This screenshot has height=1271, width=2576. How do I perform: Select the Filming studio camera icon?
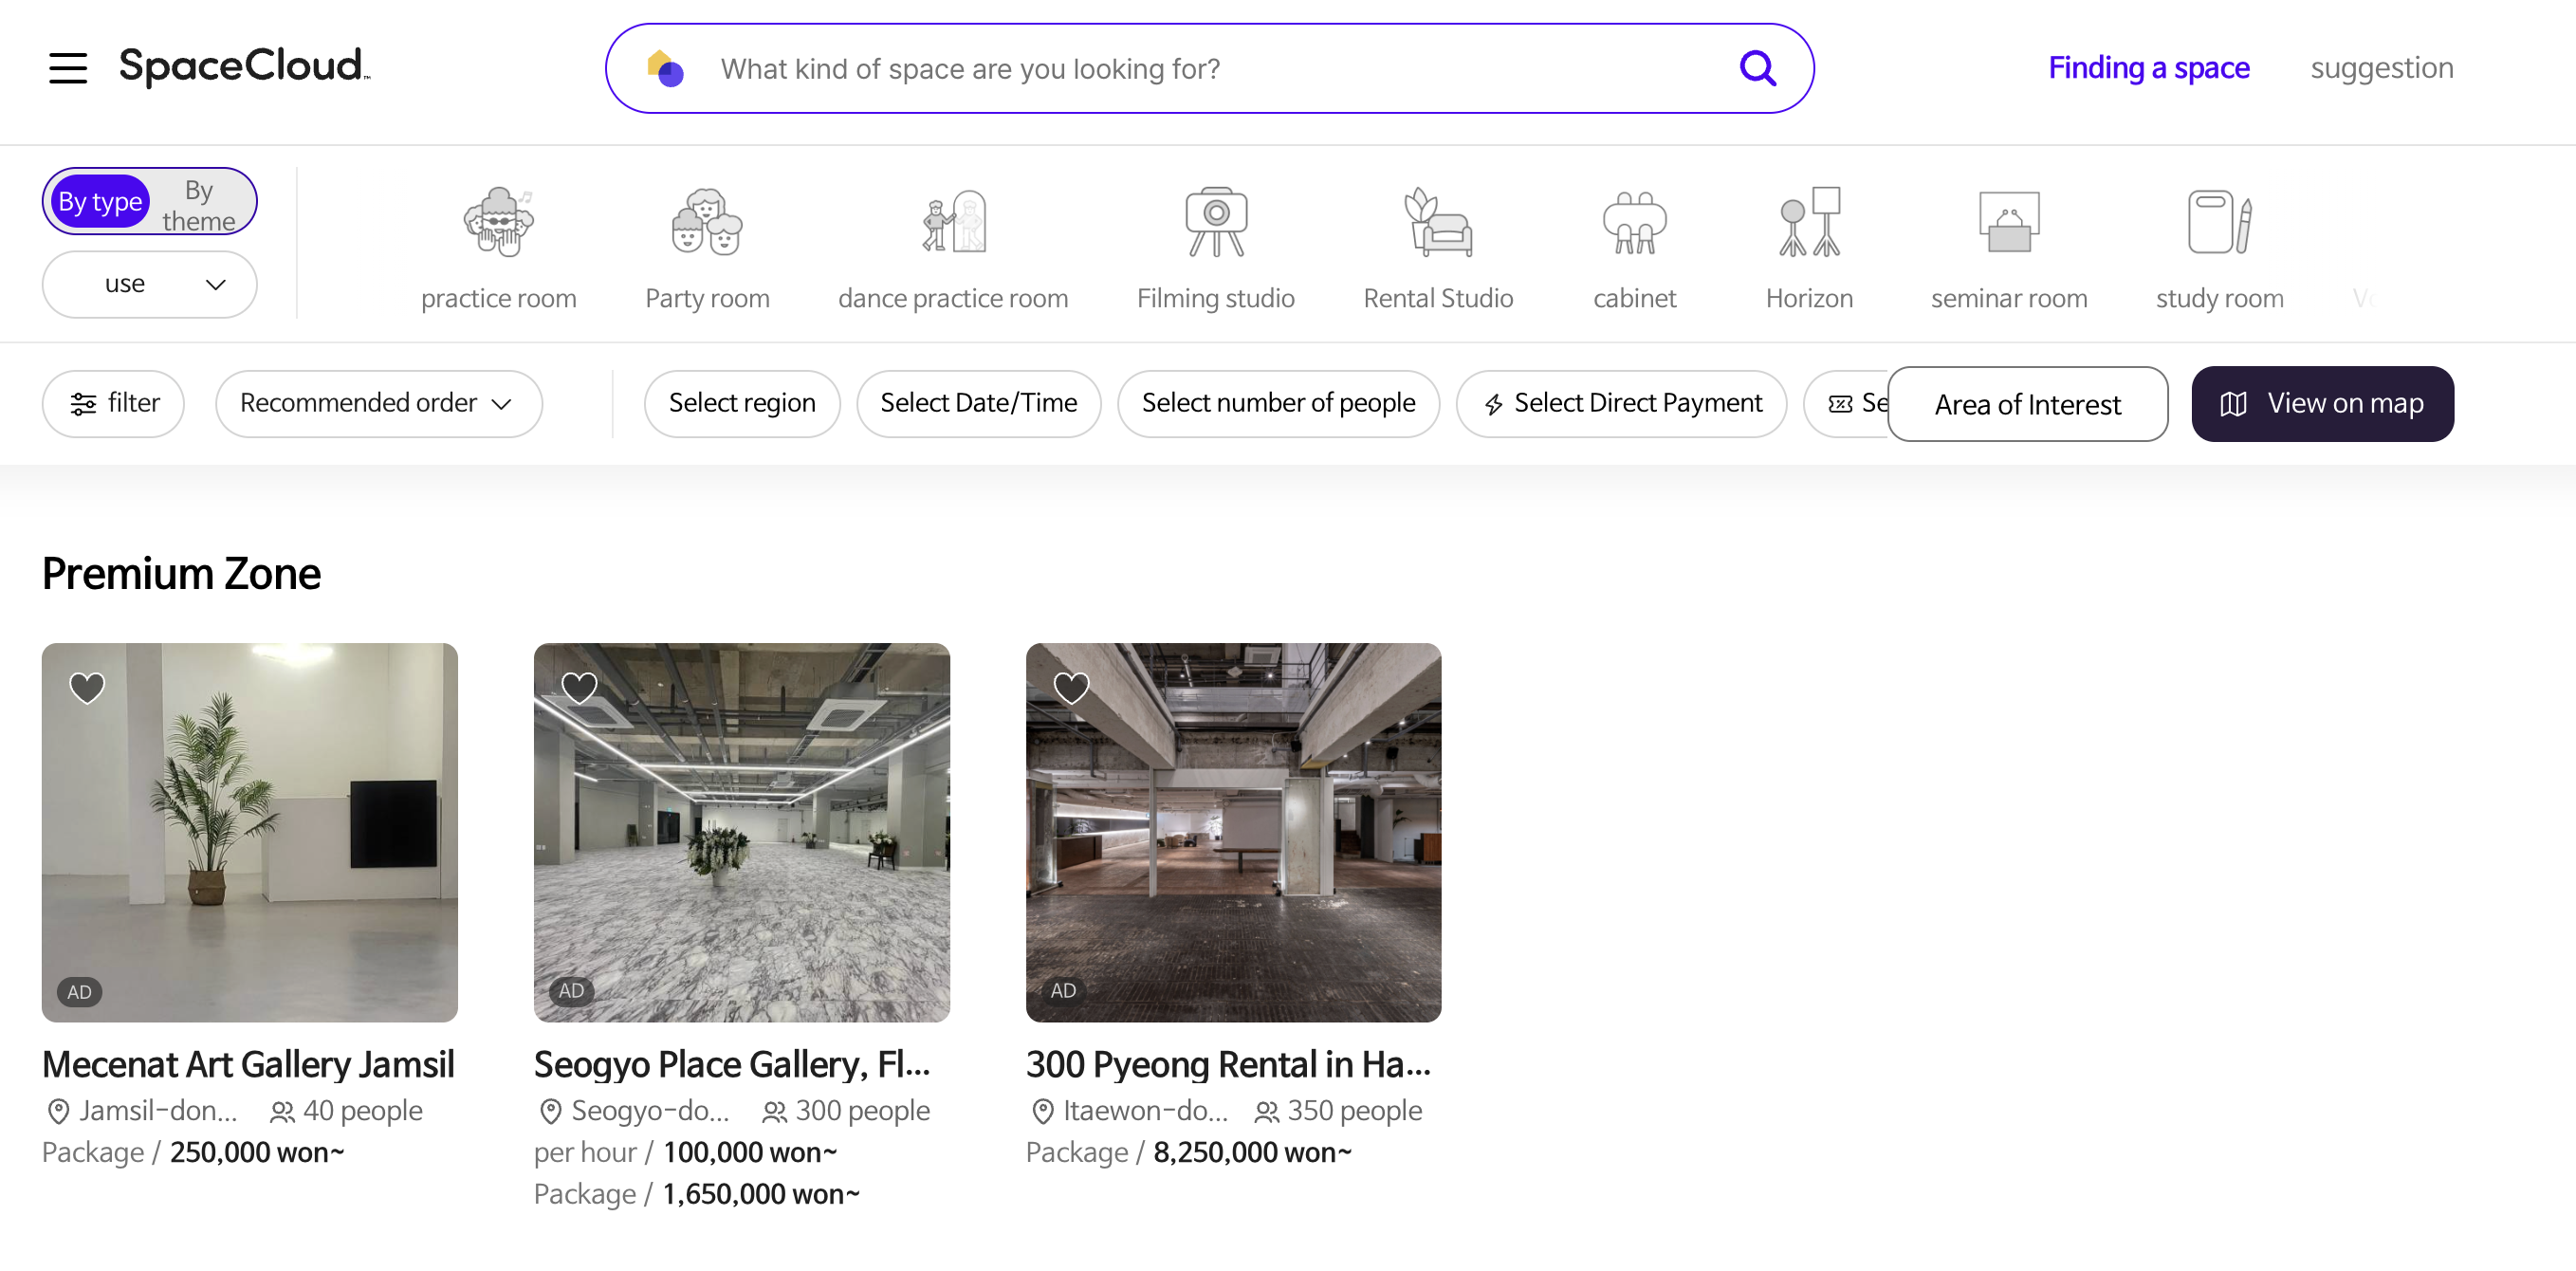click(1215, 222)
